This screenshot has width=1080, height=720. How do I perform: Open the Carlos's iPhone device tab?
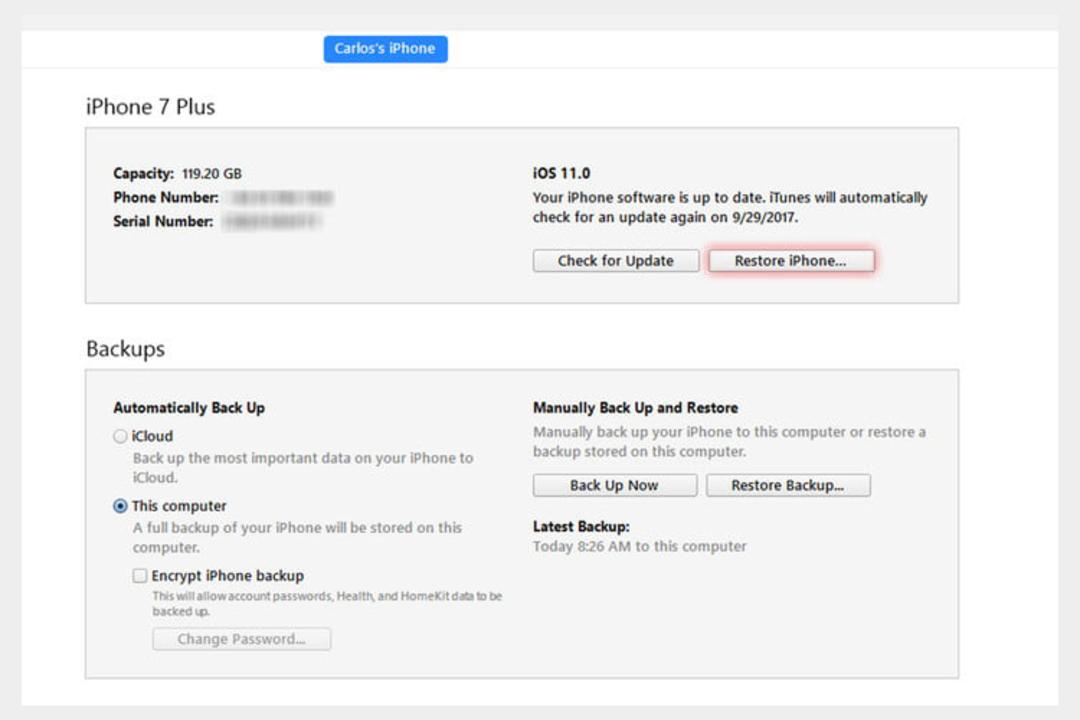pyautogui.click(x=385, y=49)
